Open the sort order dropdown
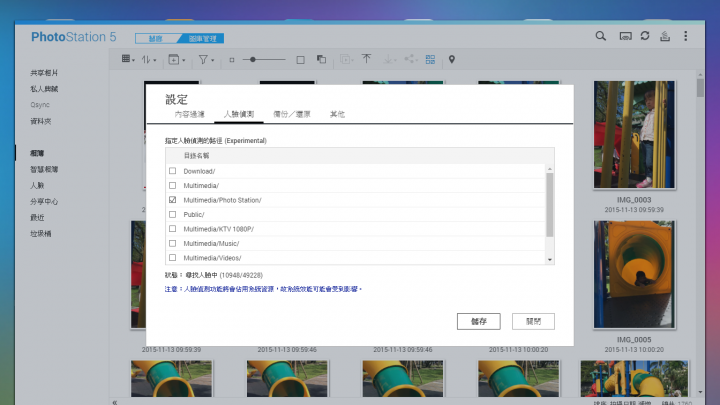 point(149,59)
